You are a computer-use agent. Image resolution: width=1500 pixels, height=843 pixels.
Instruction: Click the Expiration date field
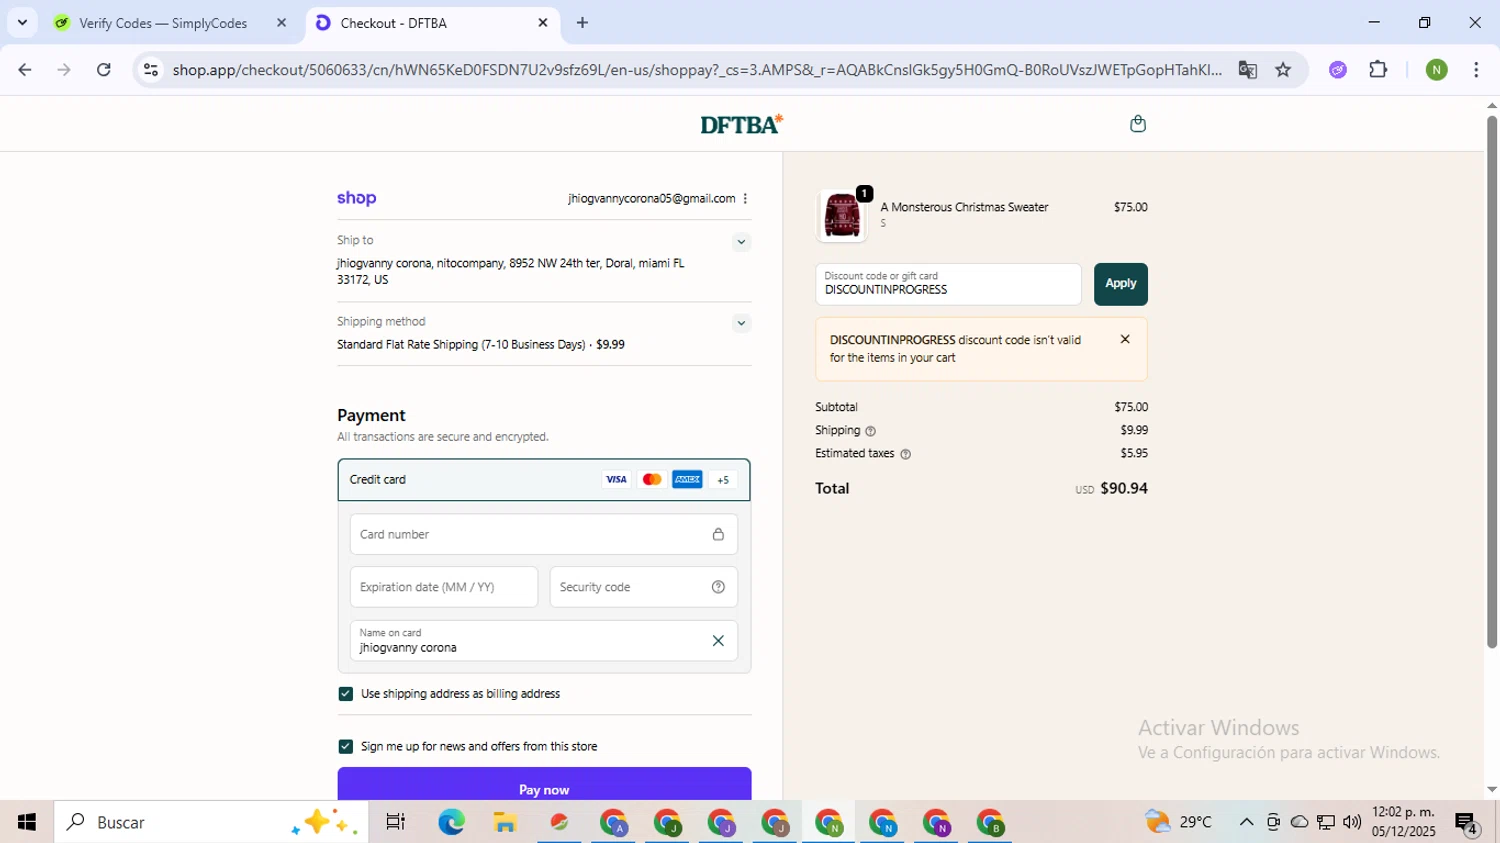444,587
